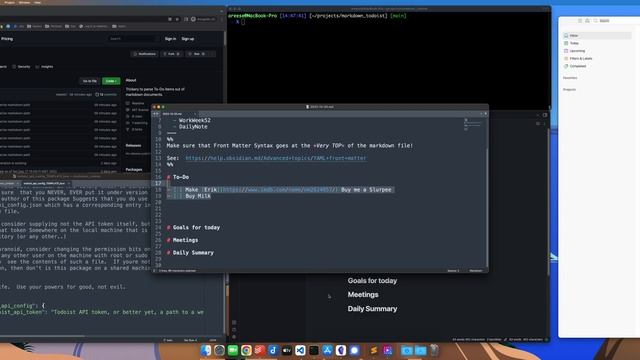Image resolution: width=640 pixels, height=360 pixels.
Task: Click the todoist_api_token config line
Action: point(102,312)
